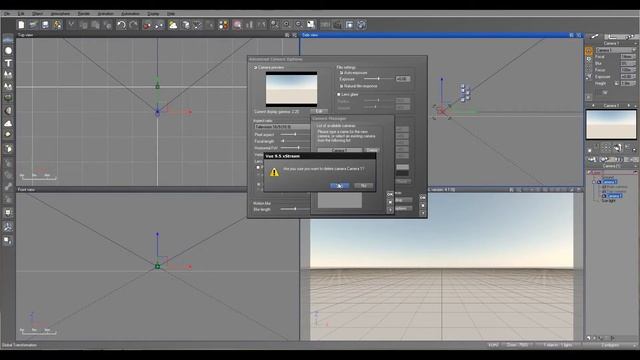This screenshot has width=640, height=360.
Task: Click the zoom out magnifier icon
Action: (299, 25)
